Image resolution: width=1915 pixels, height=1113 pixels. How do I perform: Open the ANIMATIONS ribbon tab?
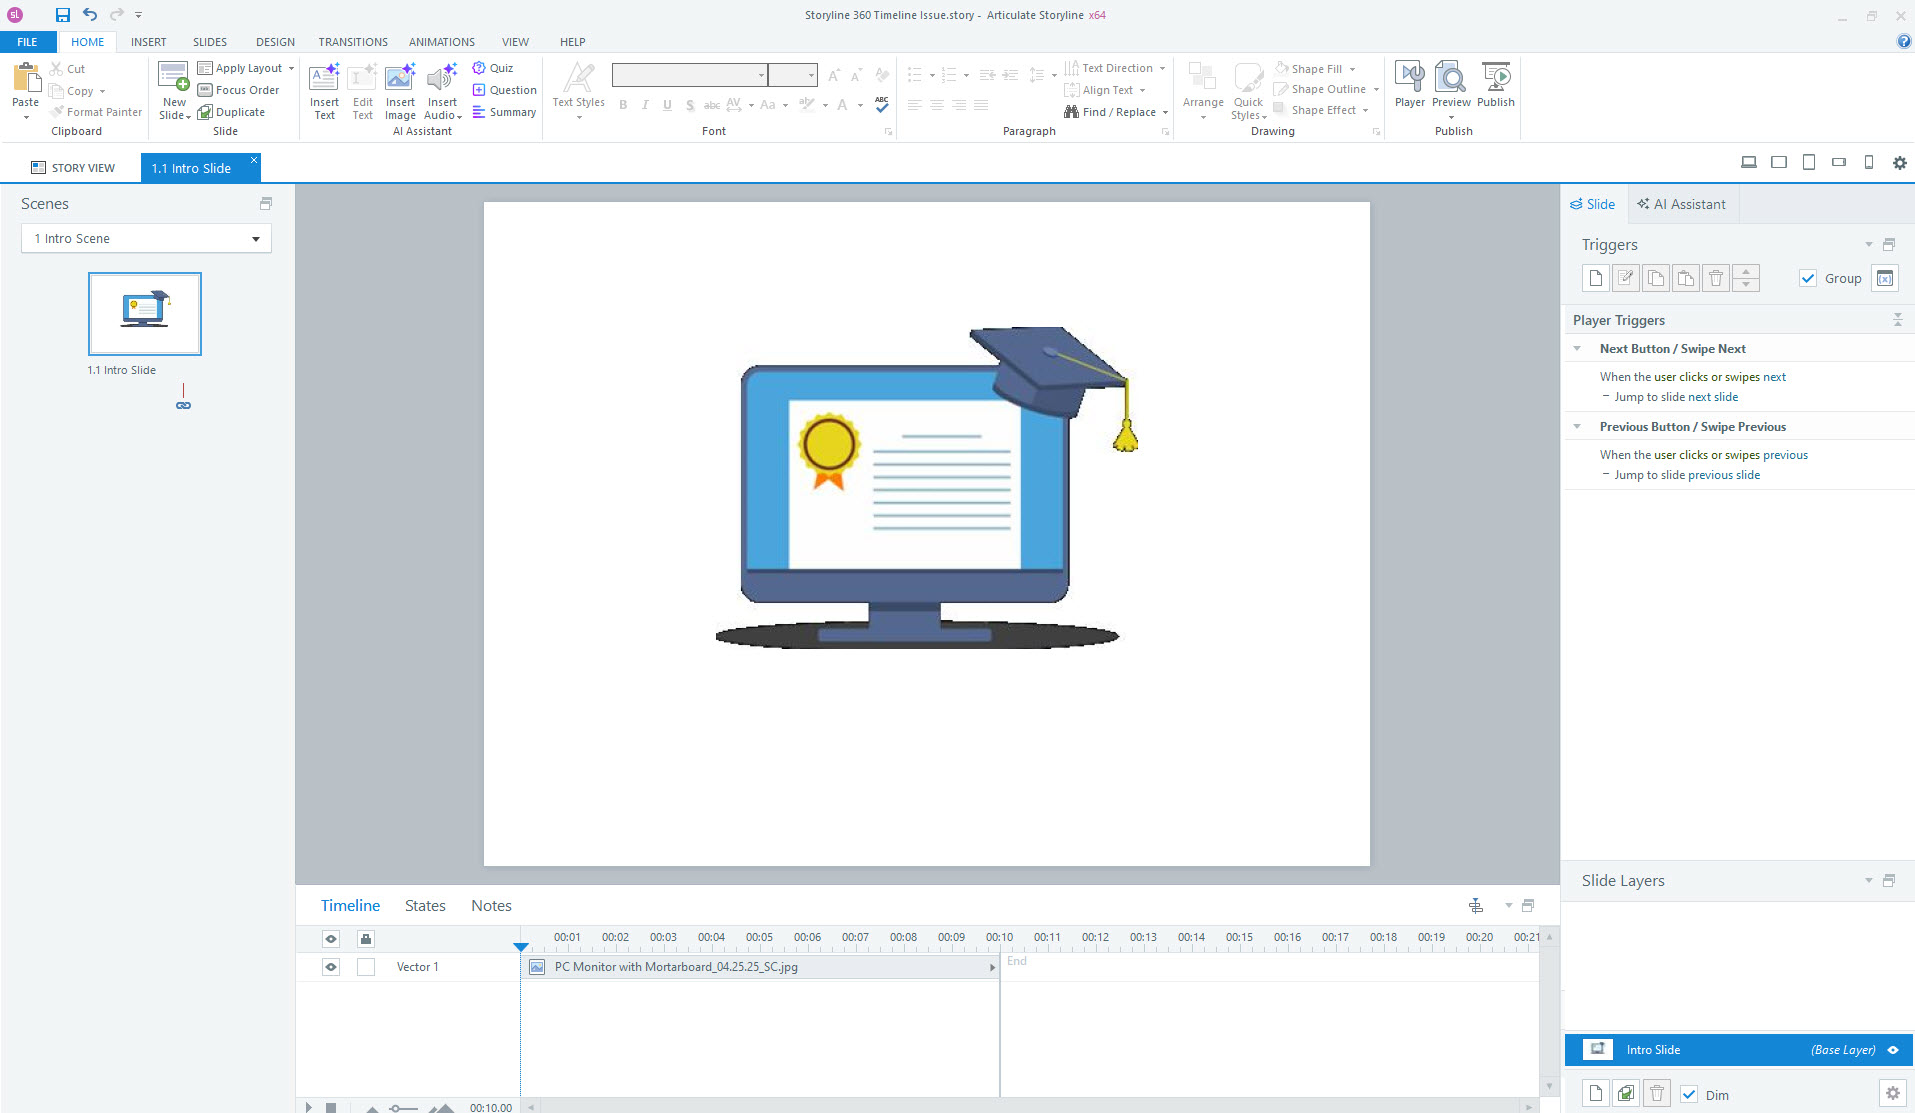click(441, 42)
